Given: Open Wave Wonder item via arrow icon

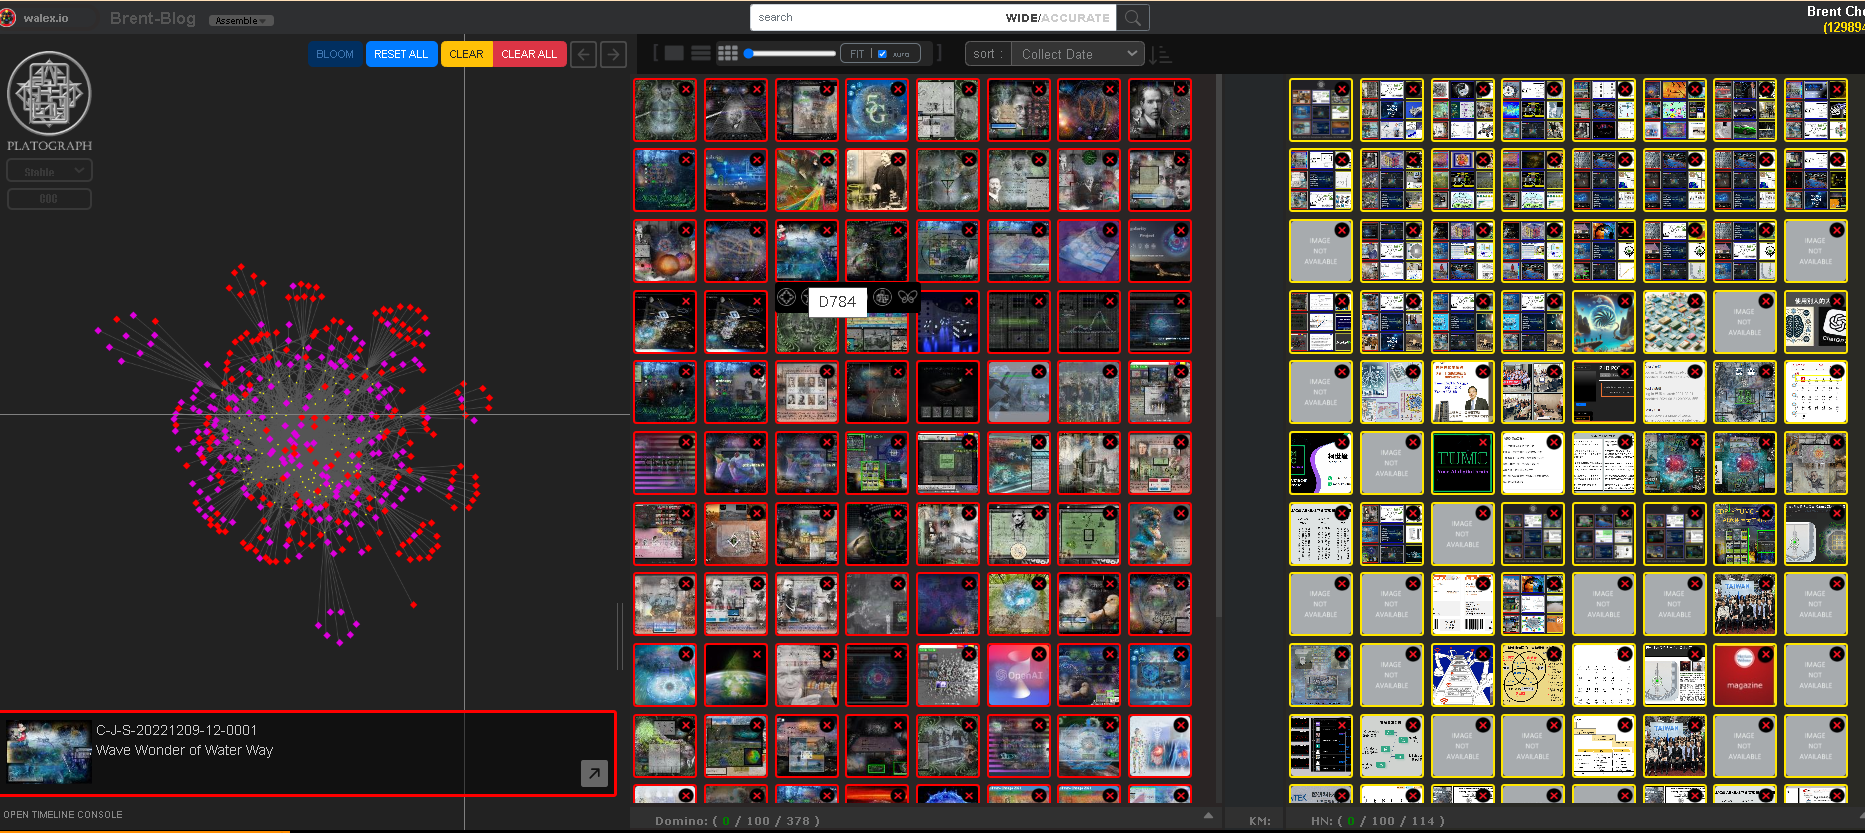Looking at the screenshot, I should 594,772.
